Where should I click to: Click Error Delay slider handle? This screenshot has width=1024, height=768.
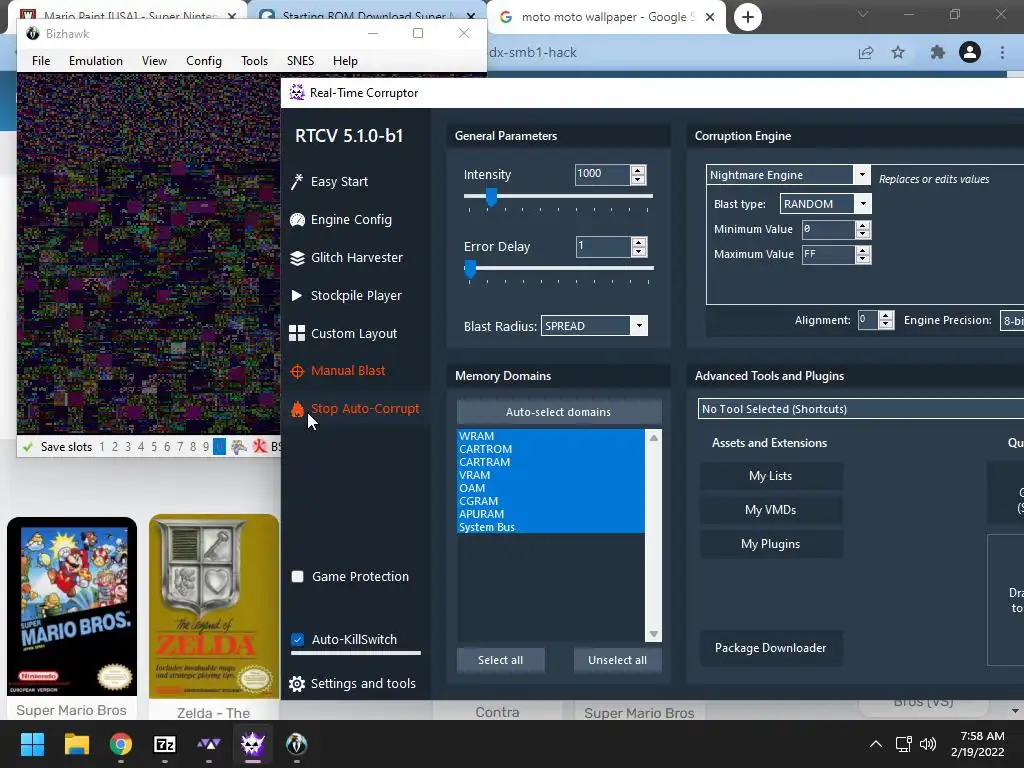point(470,268)
